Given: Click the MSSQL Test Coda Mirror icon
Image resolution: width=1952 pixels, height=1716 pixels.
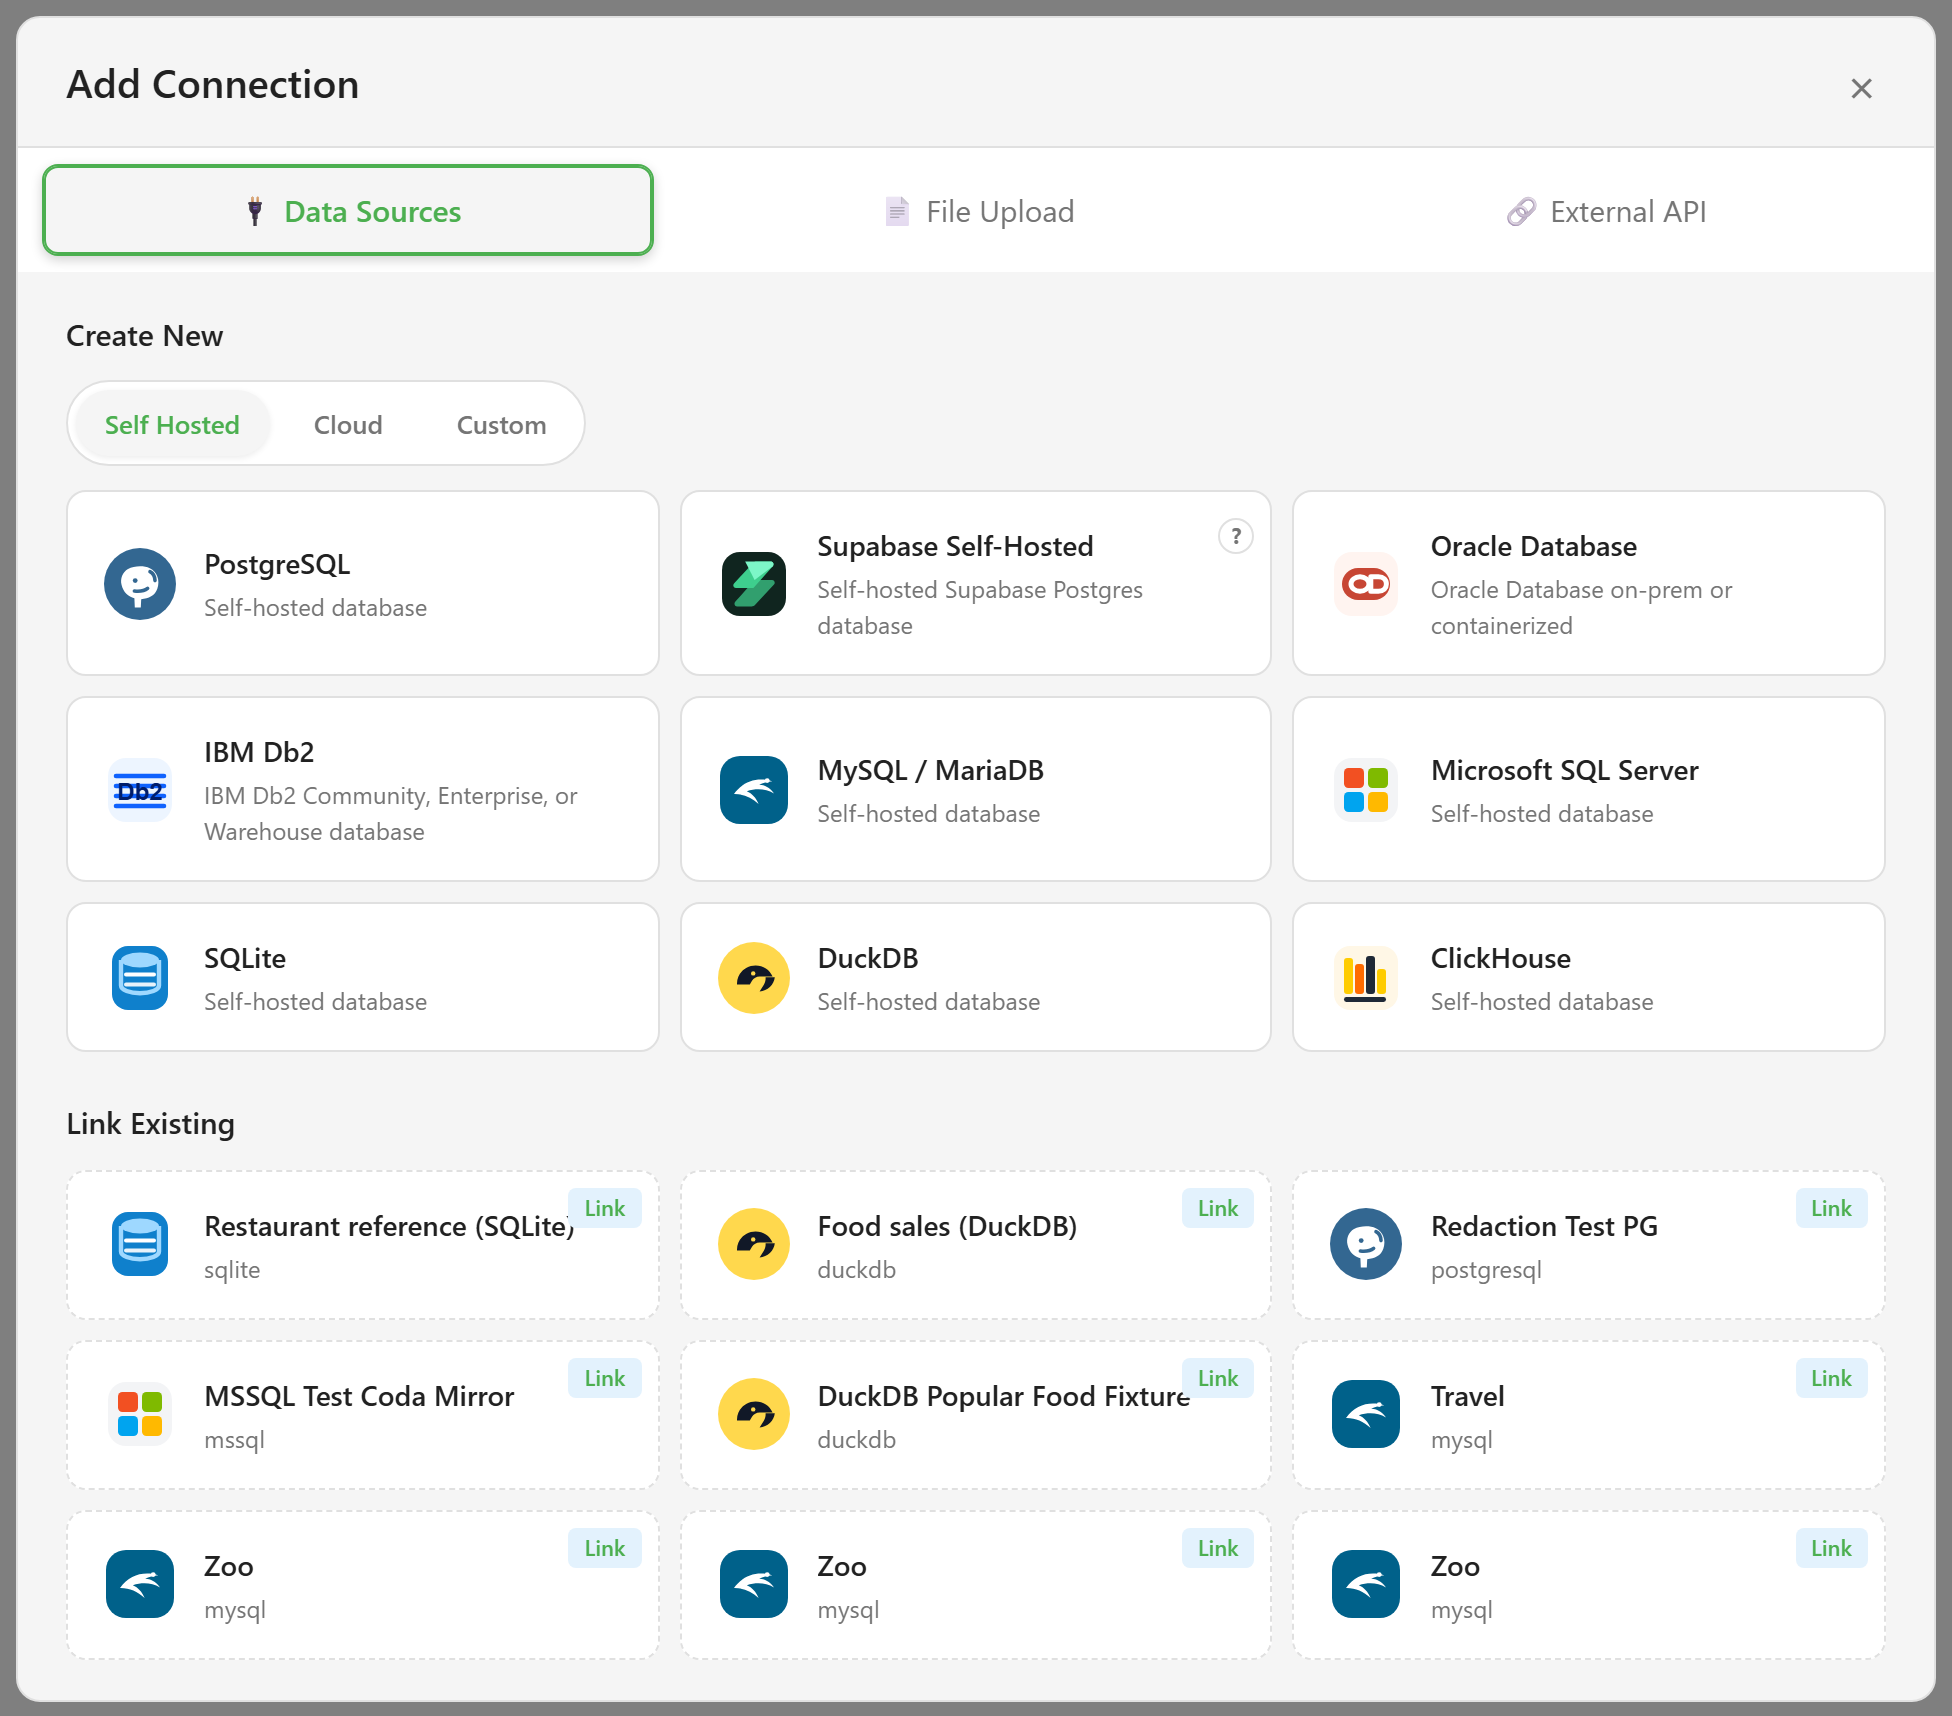Looking at the screenshot, I should coord(140,1414).
